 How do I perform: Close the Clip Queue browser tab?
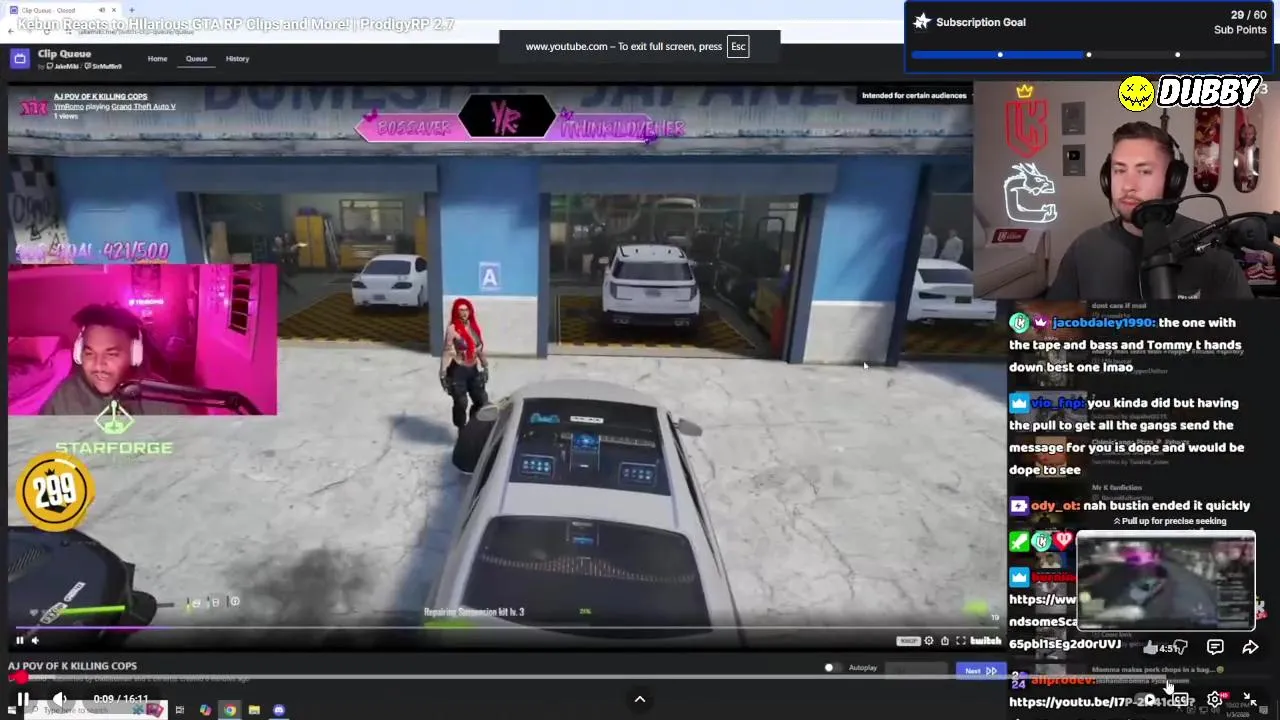click(115, 10)
